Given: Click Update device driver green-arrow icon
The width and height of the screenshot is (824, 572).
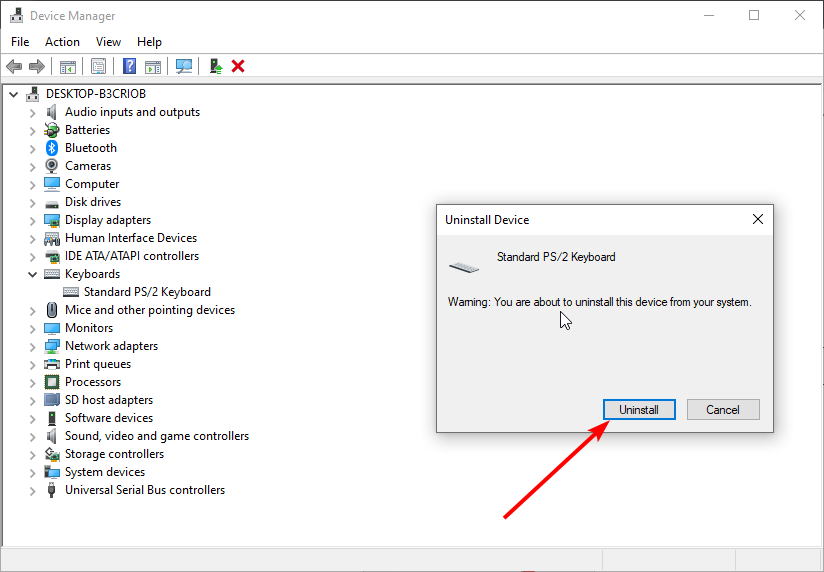Looking at the screenshot, I should [216, 66].
